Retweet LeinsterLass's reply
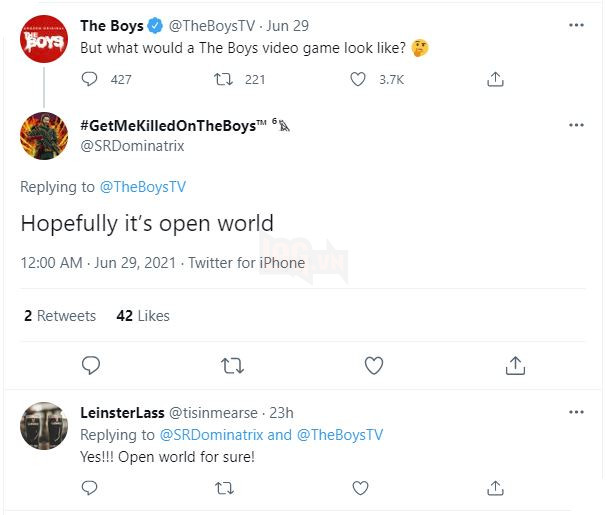Viewport: 607px width, 515px height. (225, 489)
